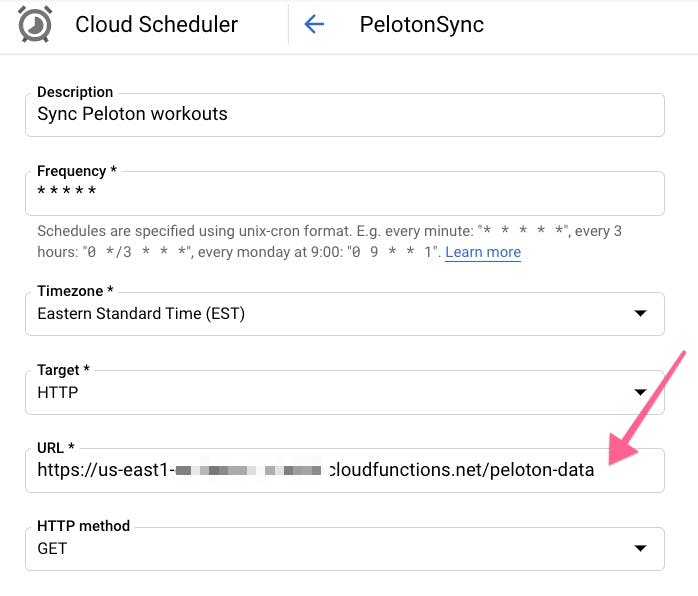Click the Timezone field label
Viewport: 698px width, 596px height.
[x=75, y=291]
